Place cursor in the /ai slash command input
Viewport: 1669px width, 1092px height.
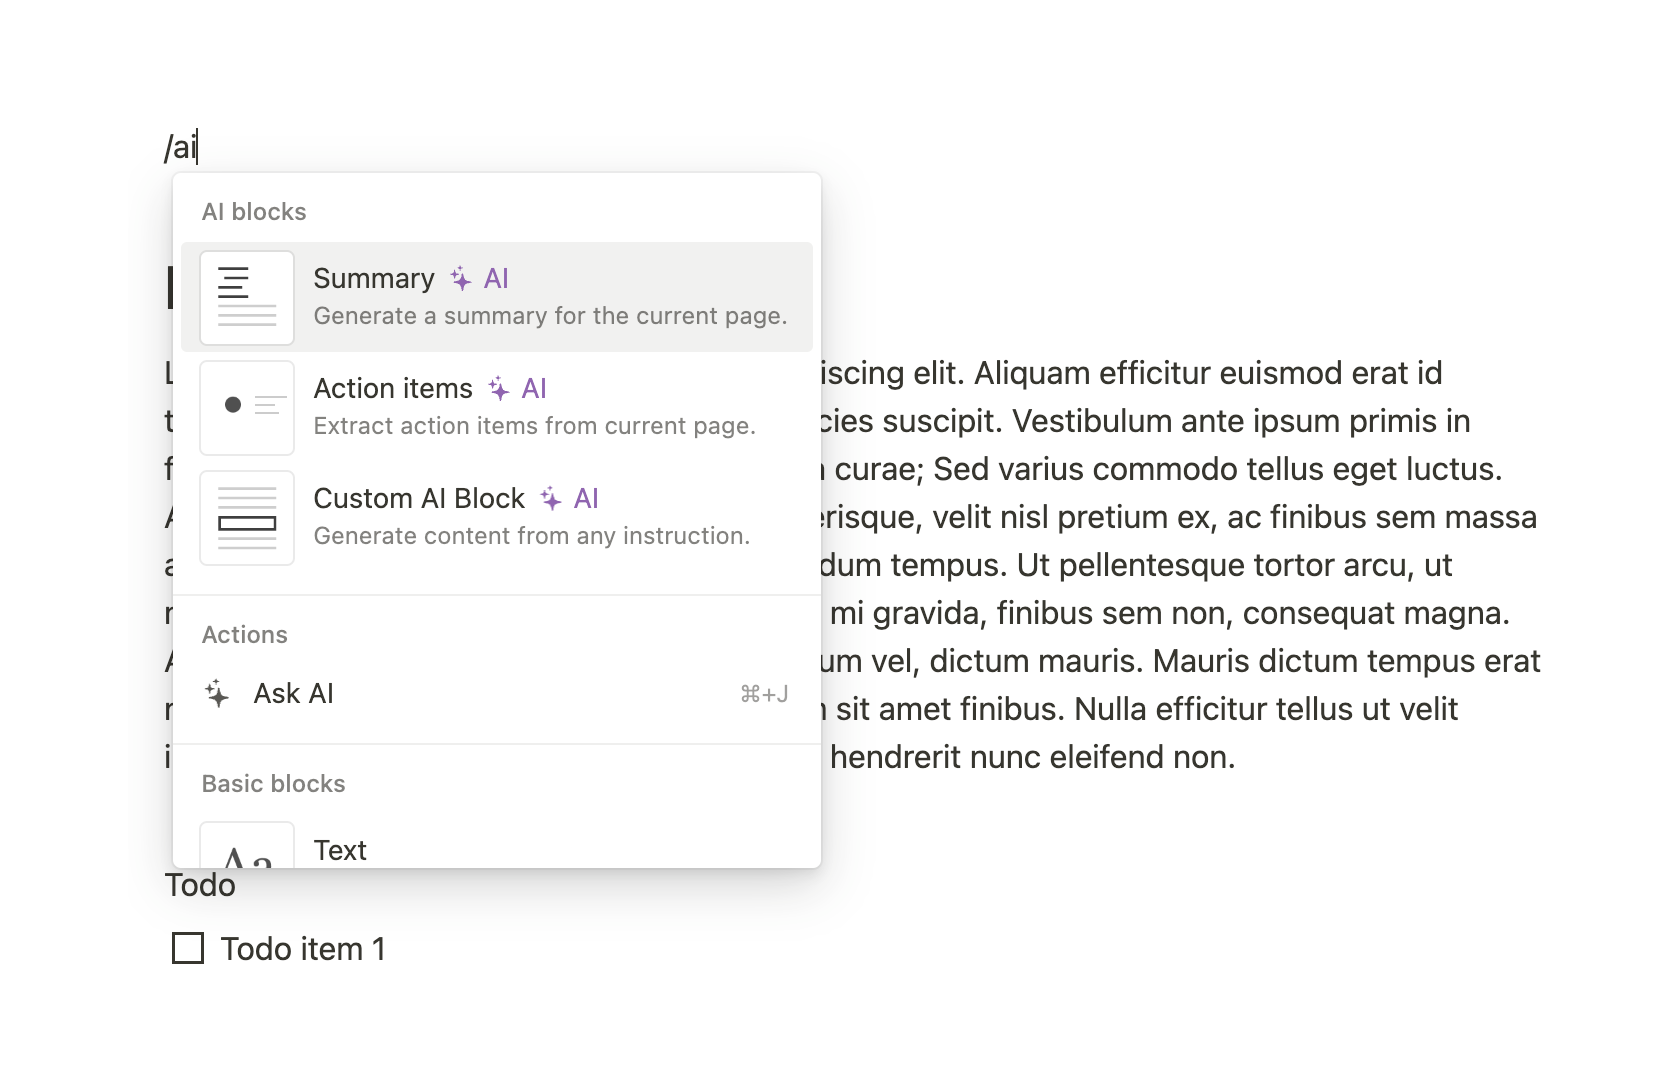[180, 146]
